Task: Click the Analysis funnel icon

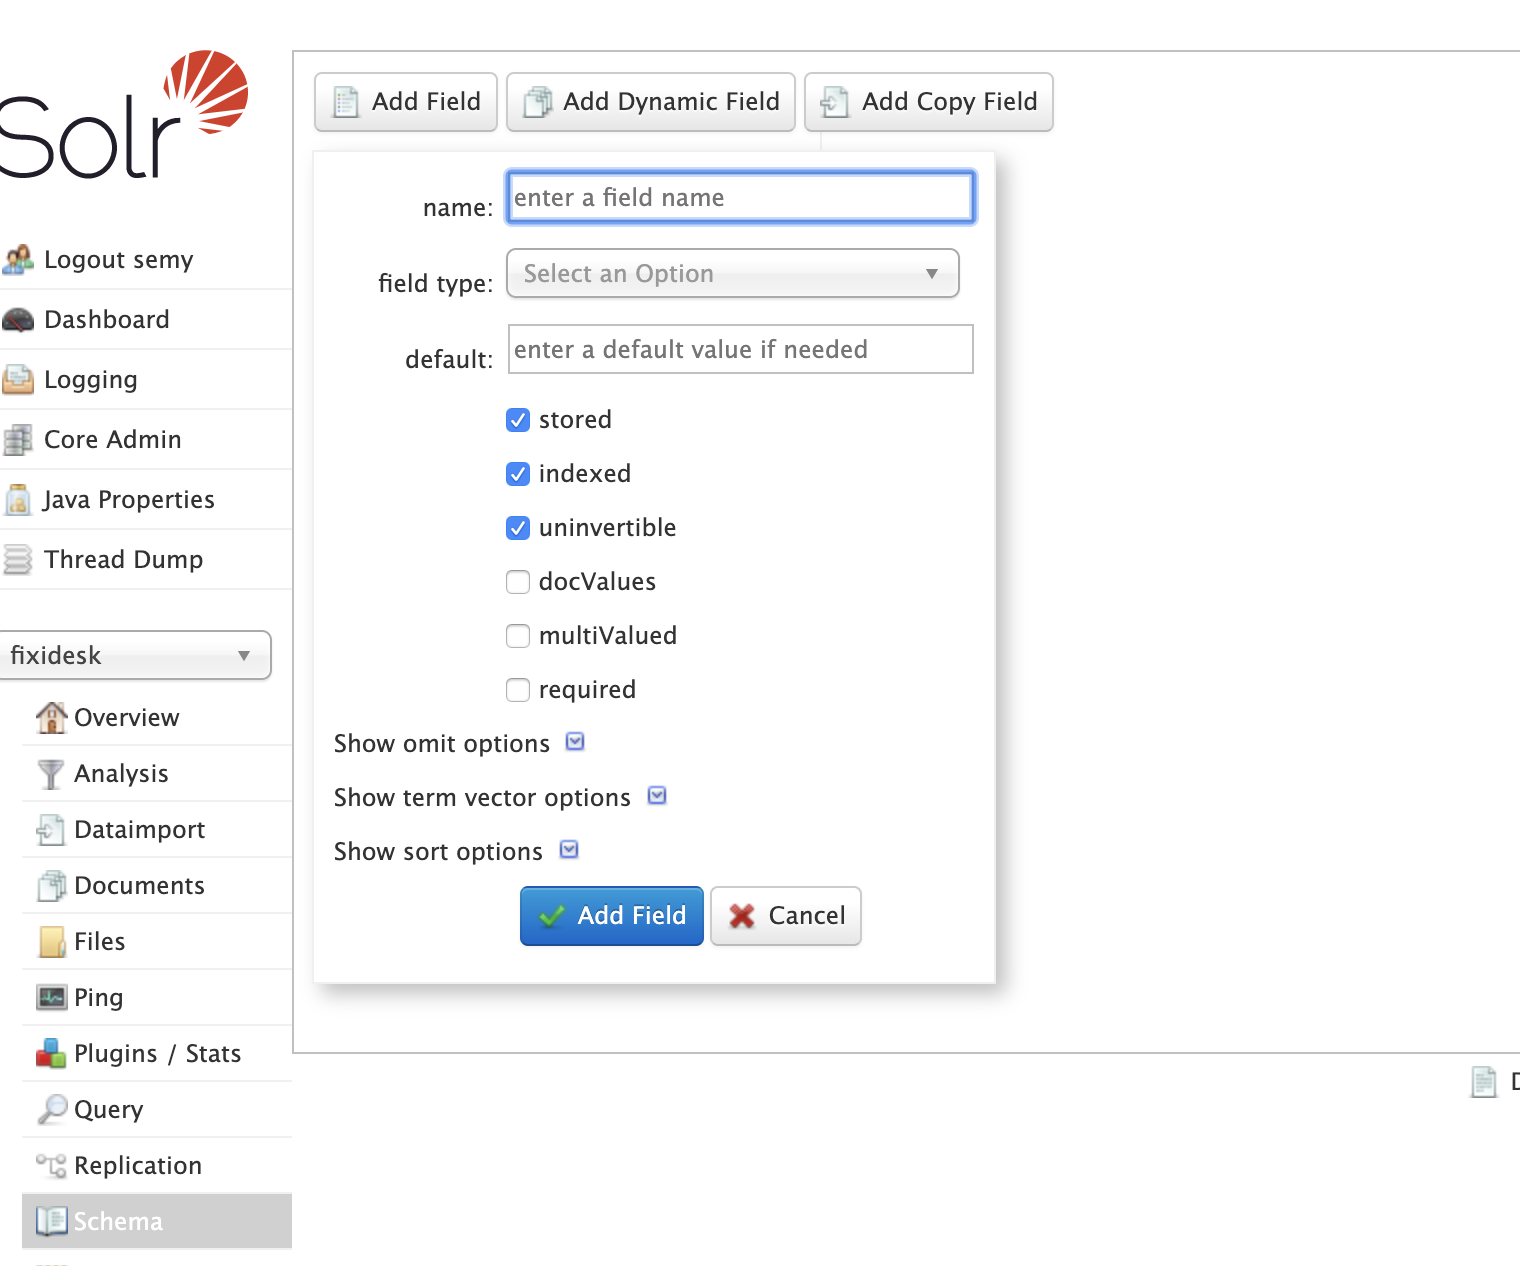Action: (50, 774)
